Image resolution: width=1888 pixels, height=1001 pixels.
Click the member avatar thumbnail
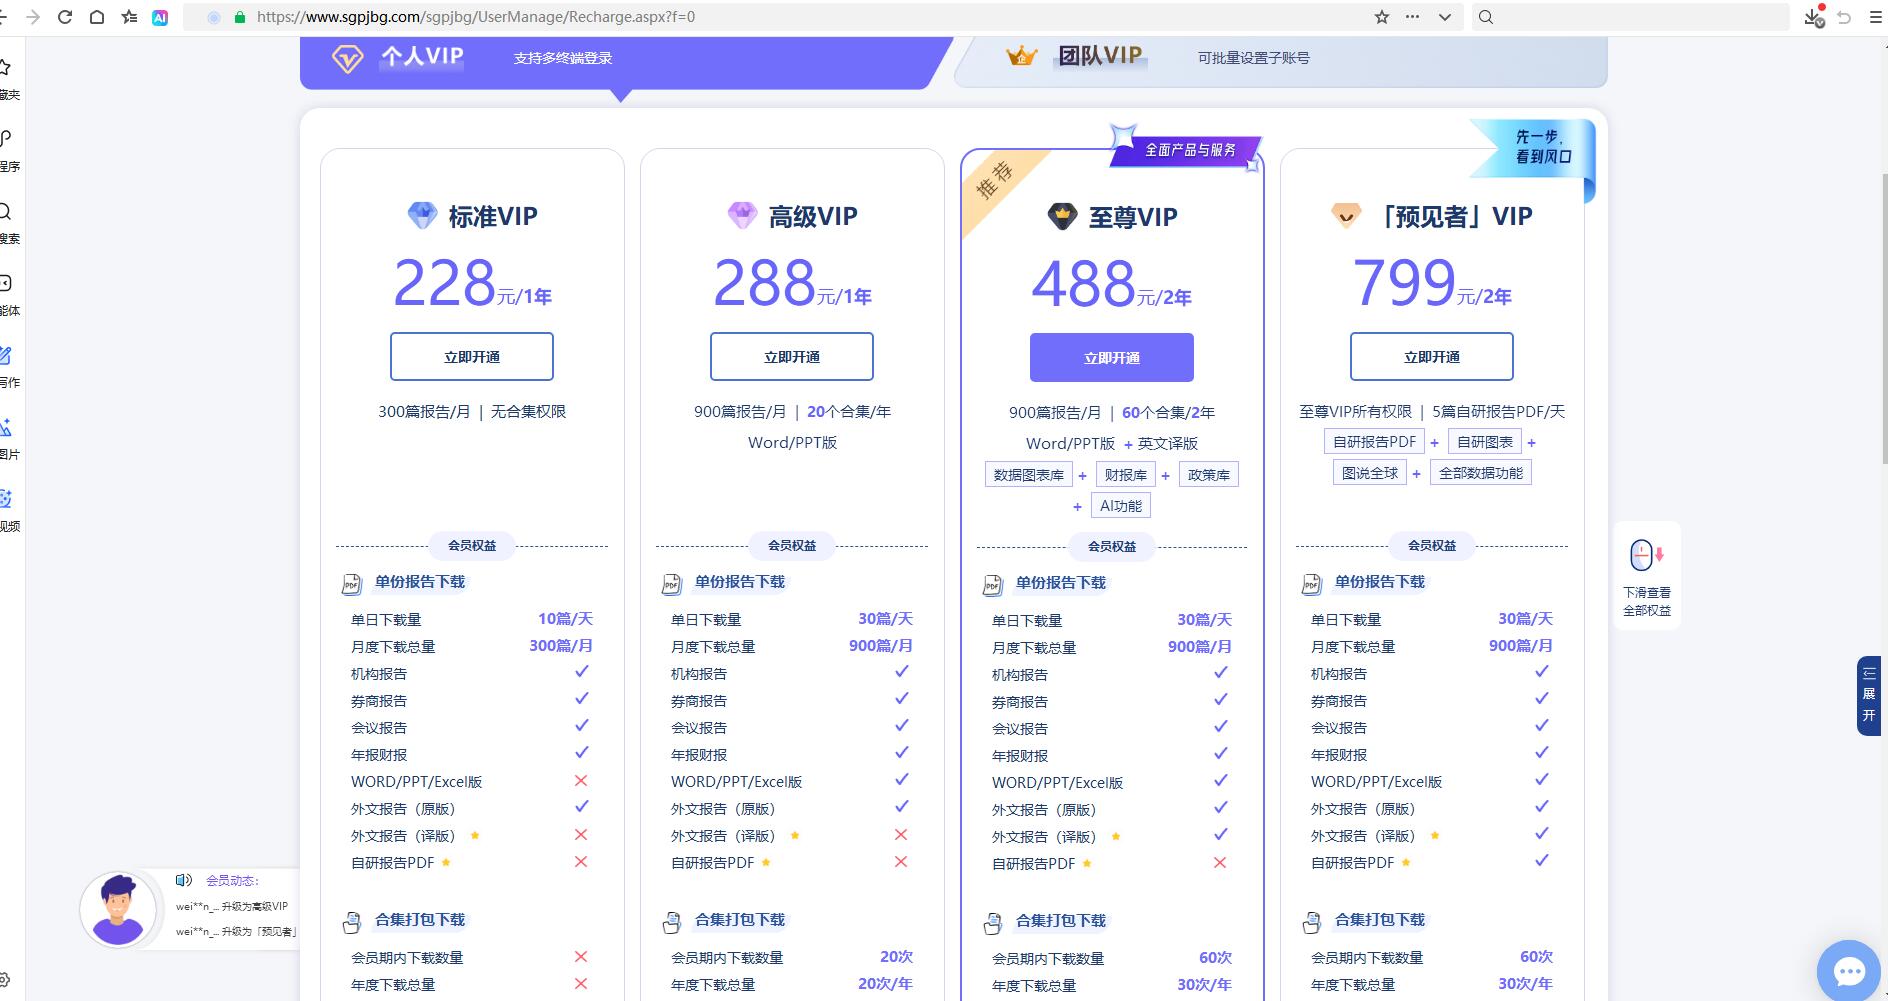point(118,910)
